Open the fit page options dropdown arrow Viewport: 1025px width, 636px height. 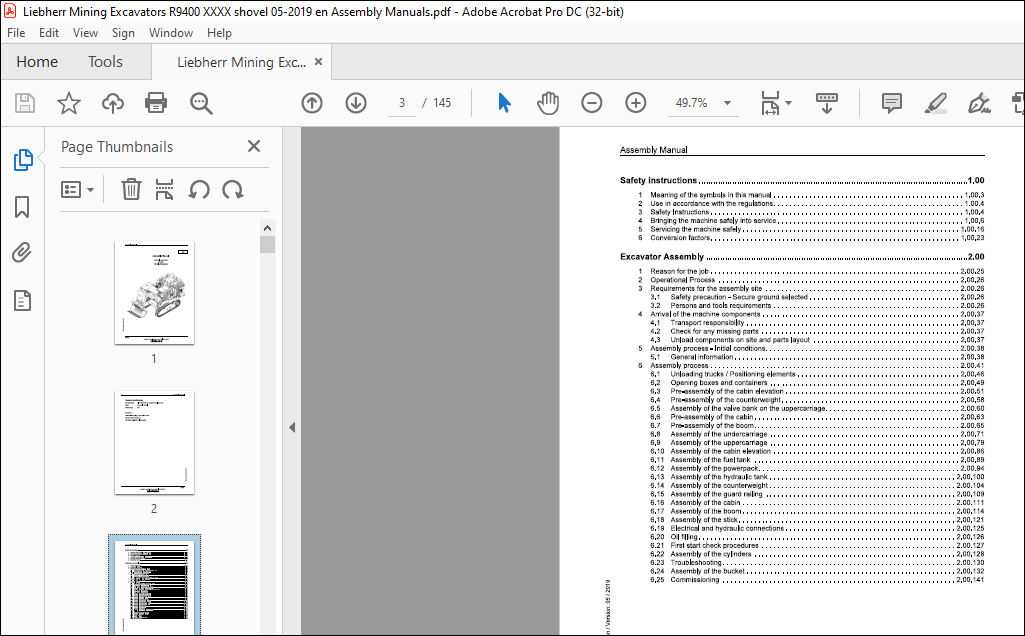(788, 103)
